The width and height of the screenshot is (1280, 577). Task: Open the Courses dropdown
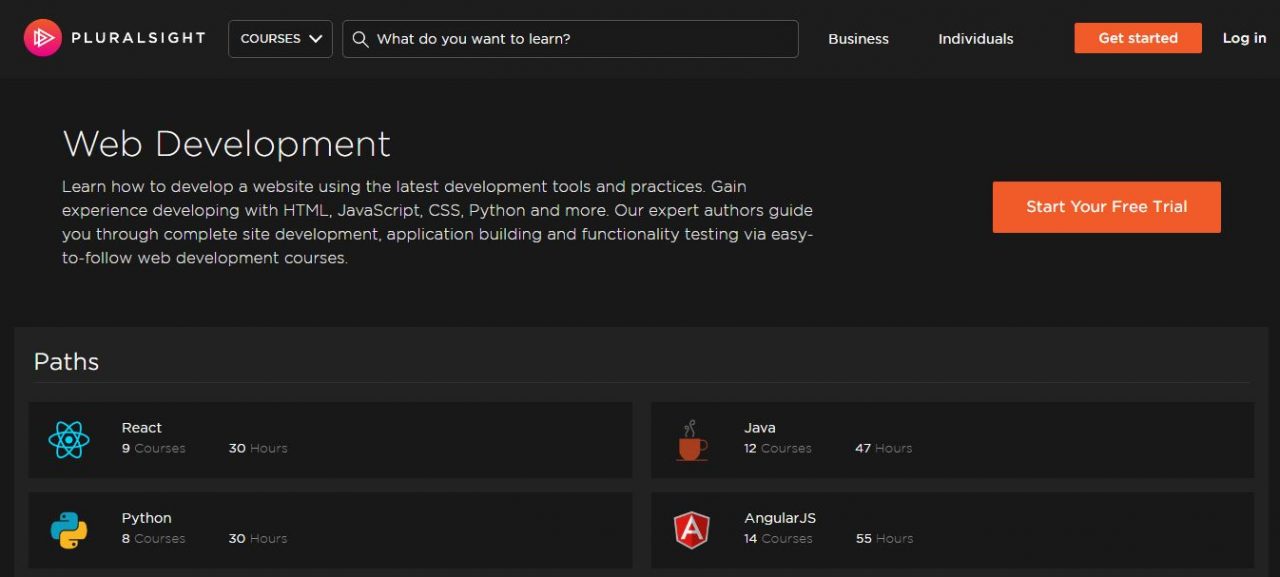click(x=280, y=39)
